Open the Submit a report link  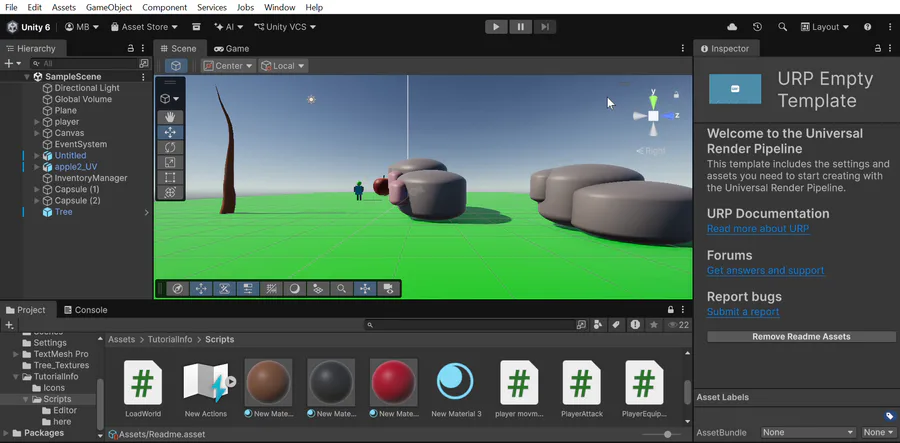[743, 312]
